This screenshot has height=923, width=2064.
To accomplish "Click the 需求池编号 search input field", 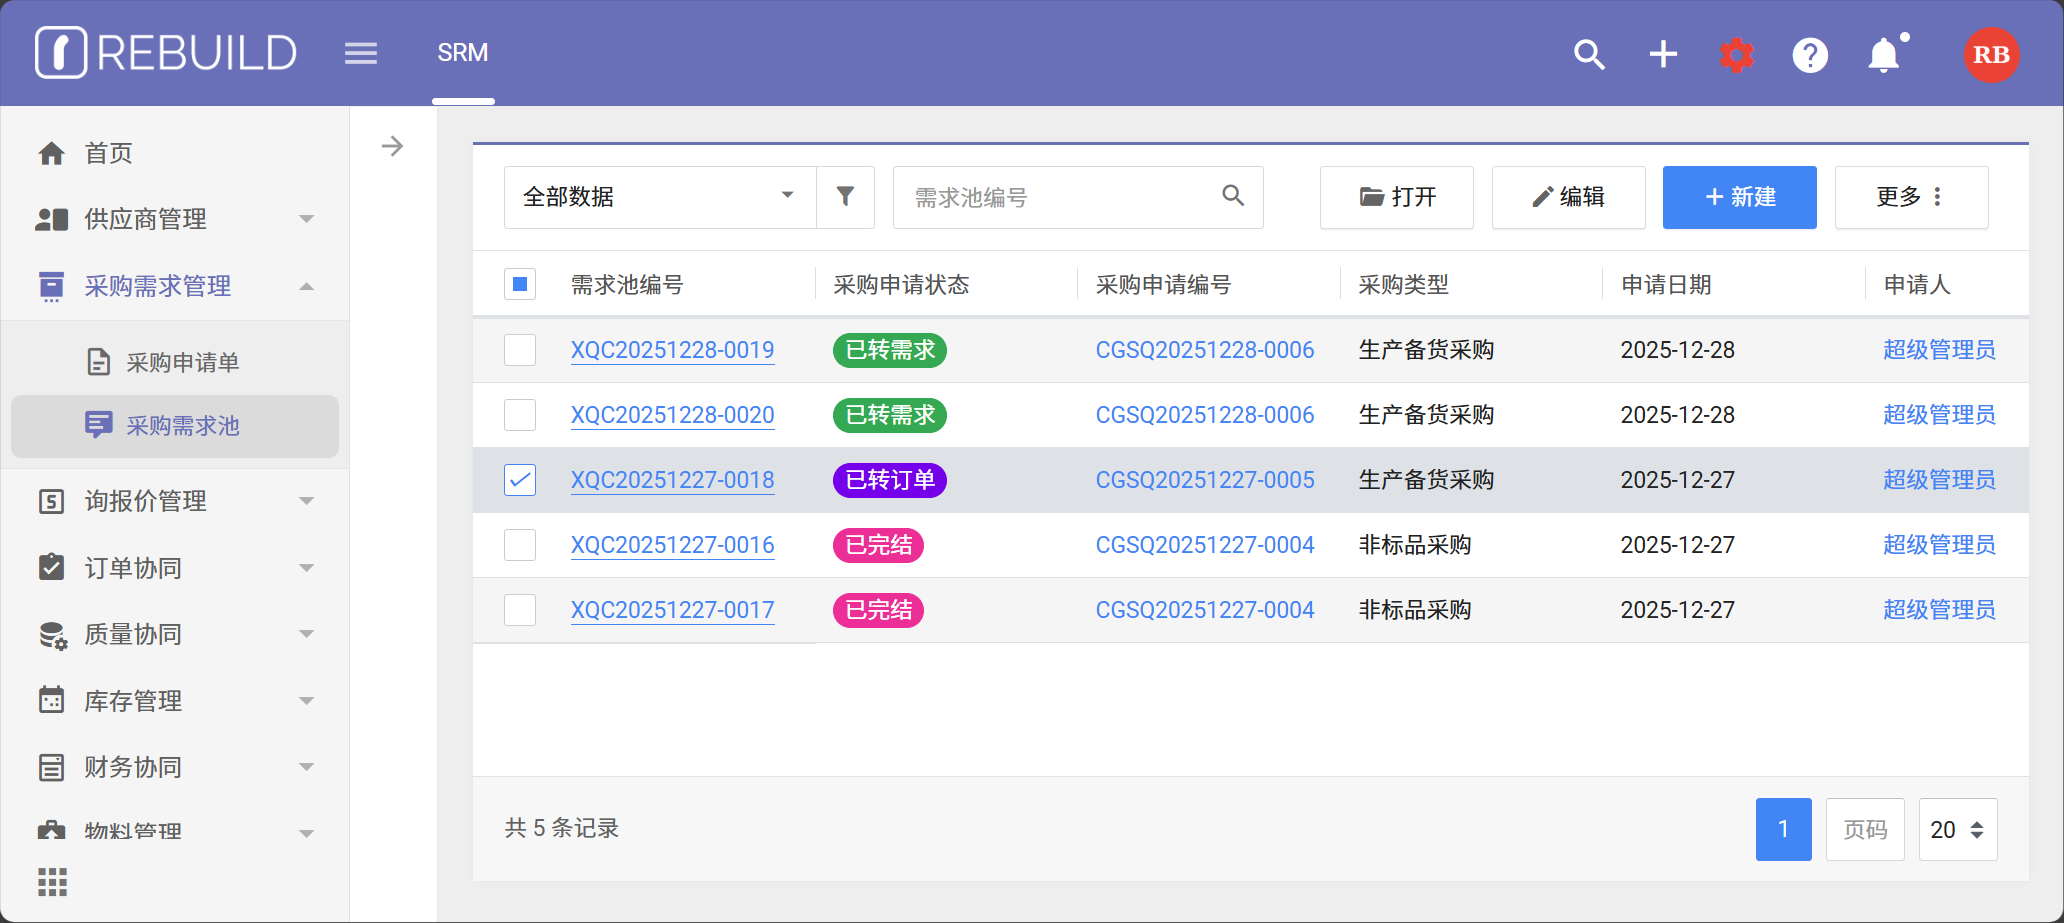I will tap(1060, 197).
